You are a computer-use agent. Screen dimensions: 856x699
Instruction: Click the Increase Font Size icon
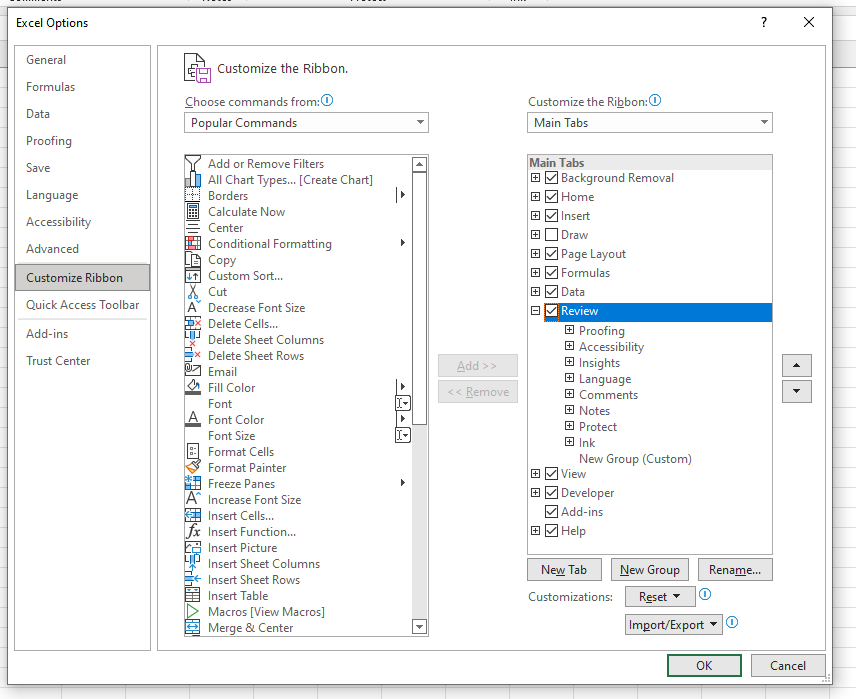193,499
